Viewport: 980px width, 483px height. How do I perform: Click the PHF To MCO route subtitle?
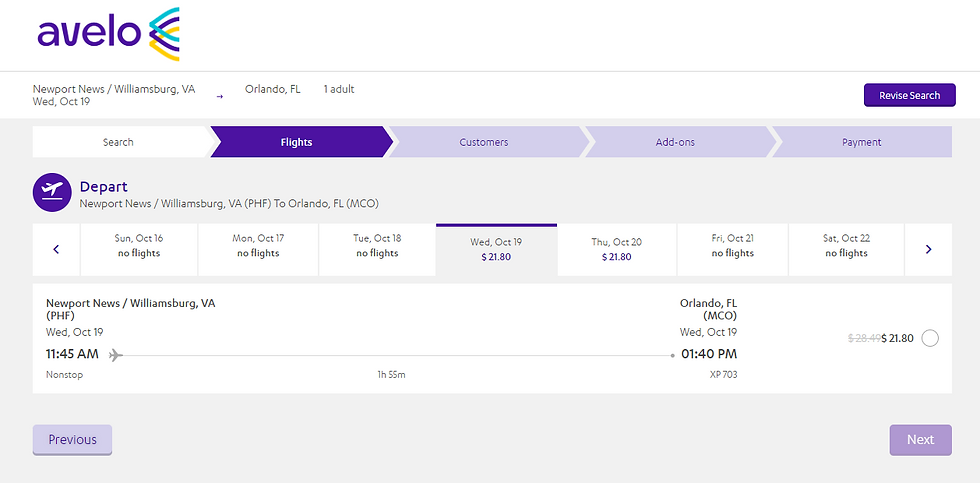coord(229,204)
